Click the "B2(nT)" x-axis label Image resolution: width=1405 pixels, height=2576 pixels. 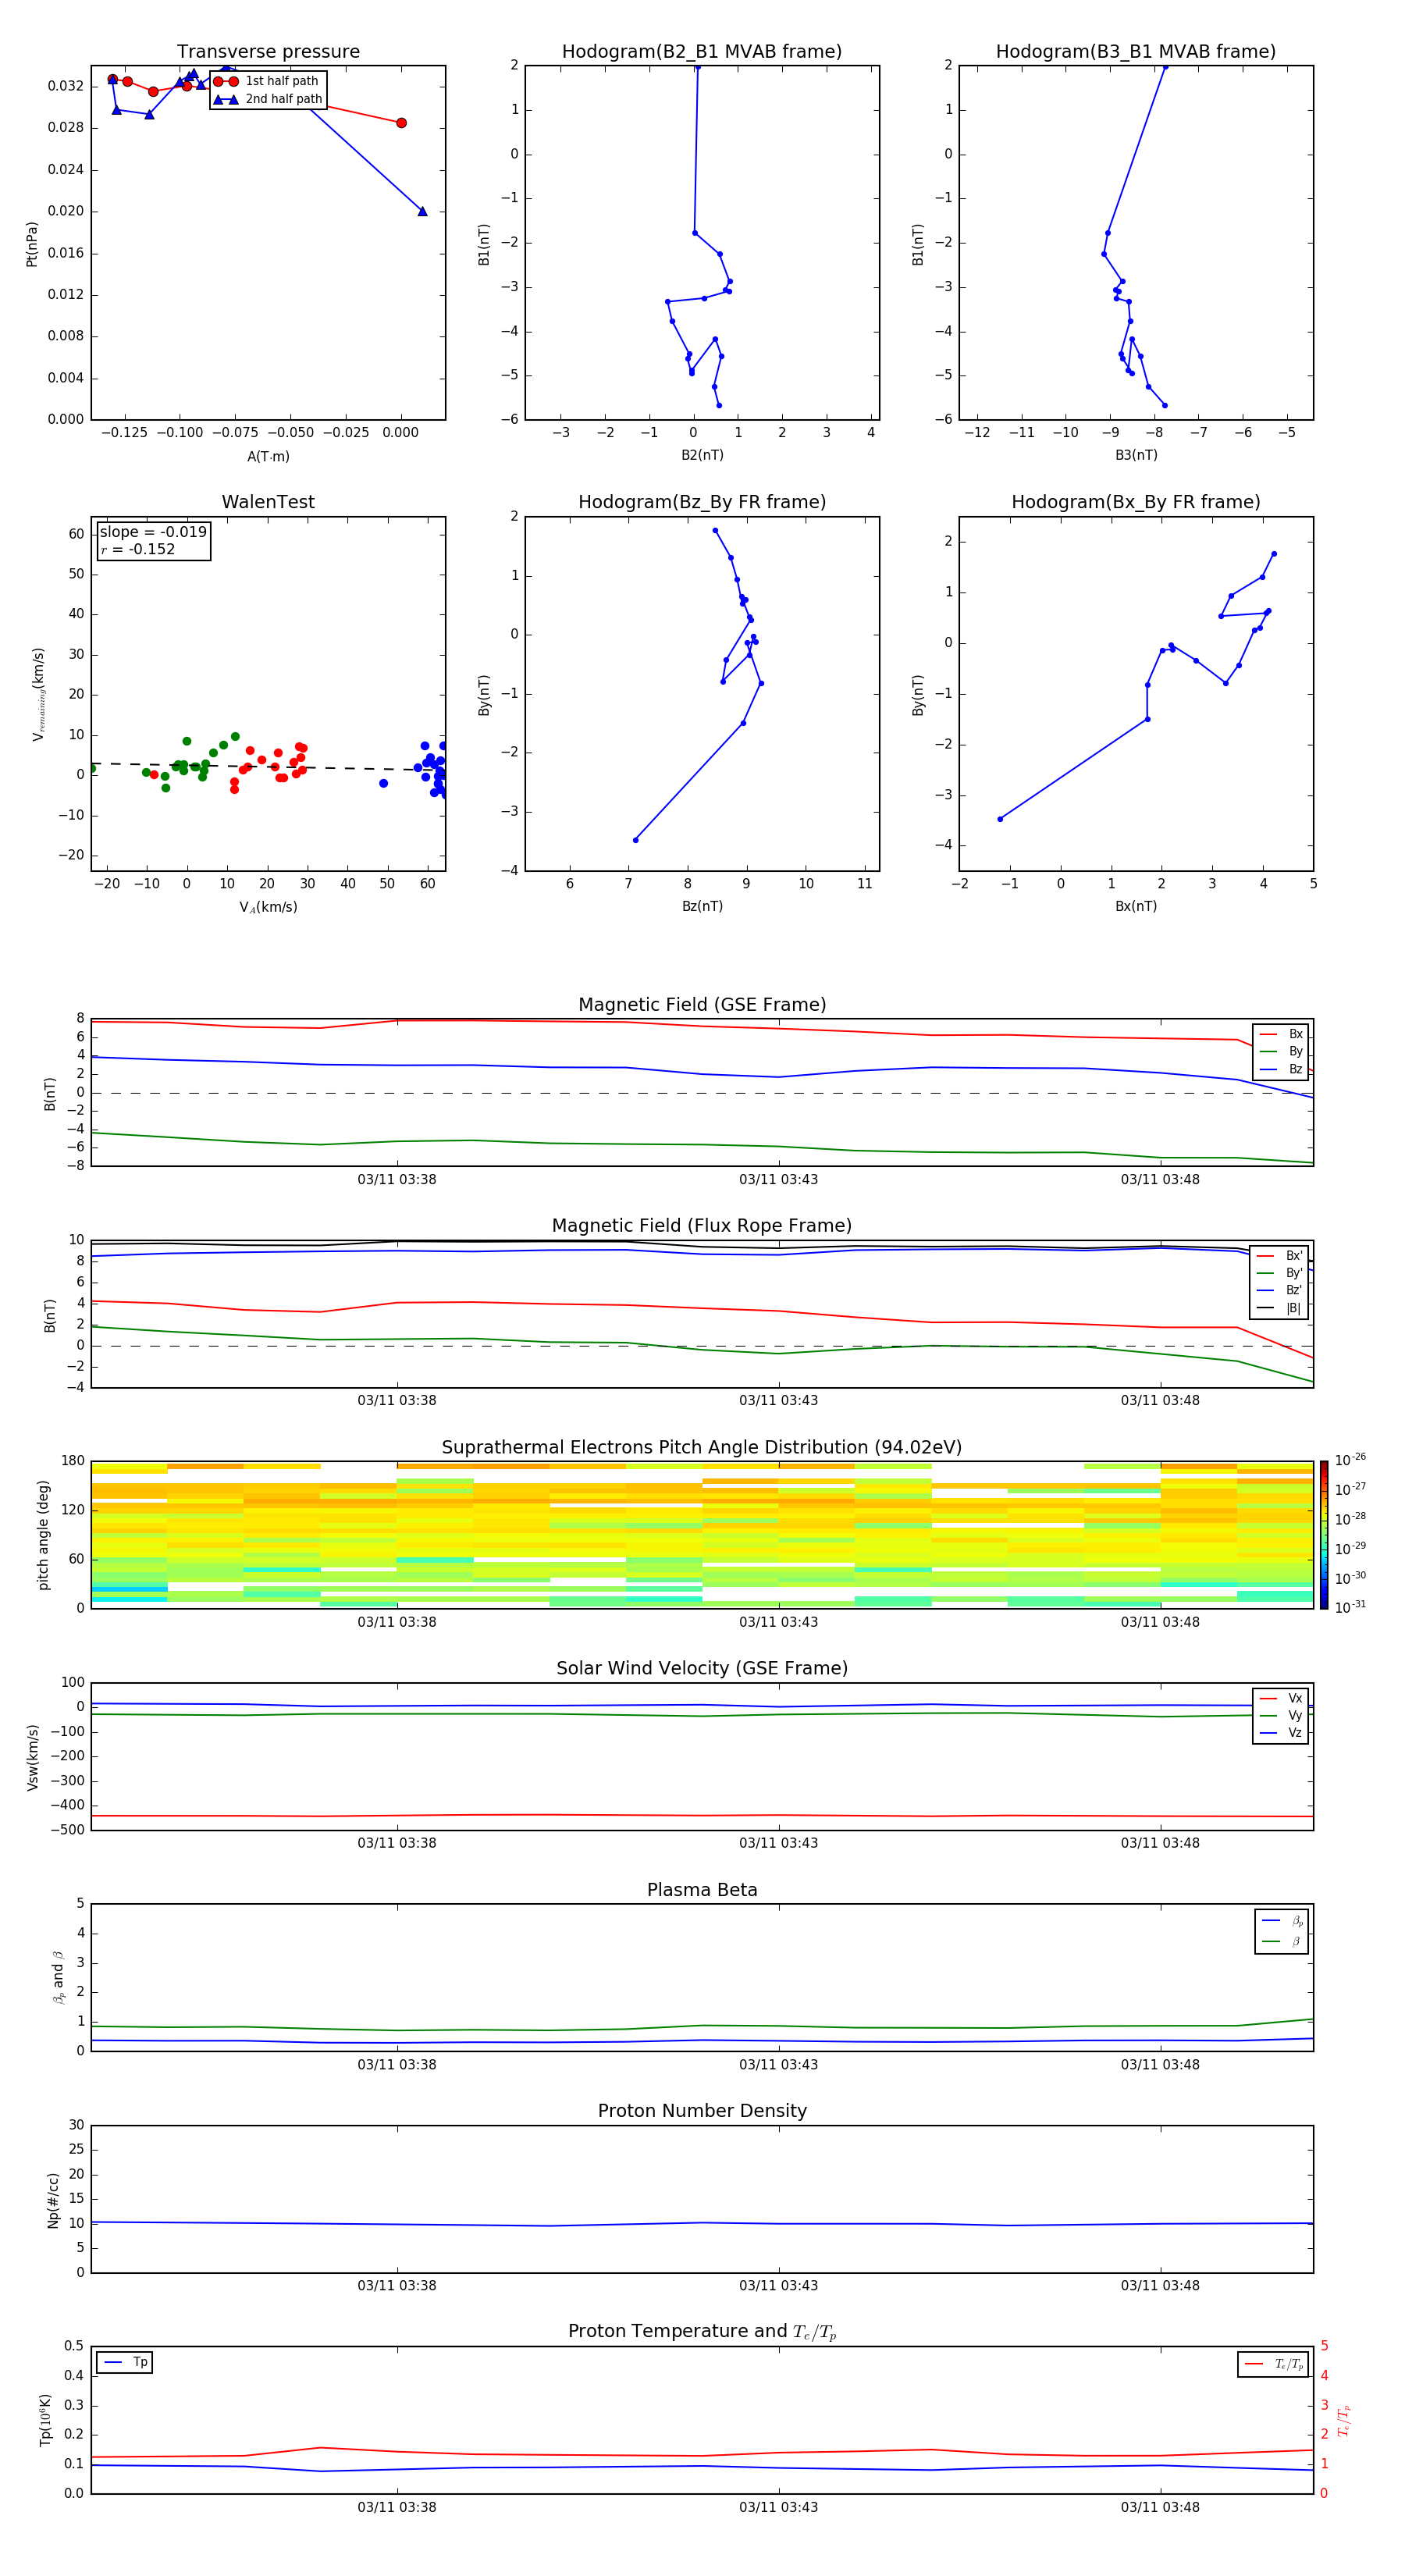(702, 455)
